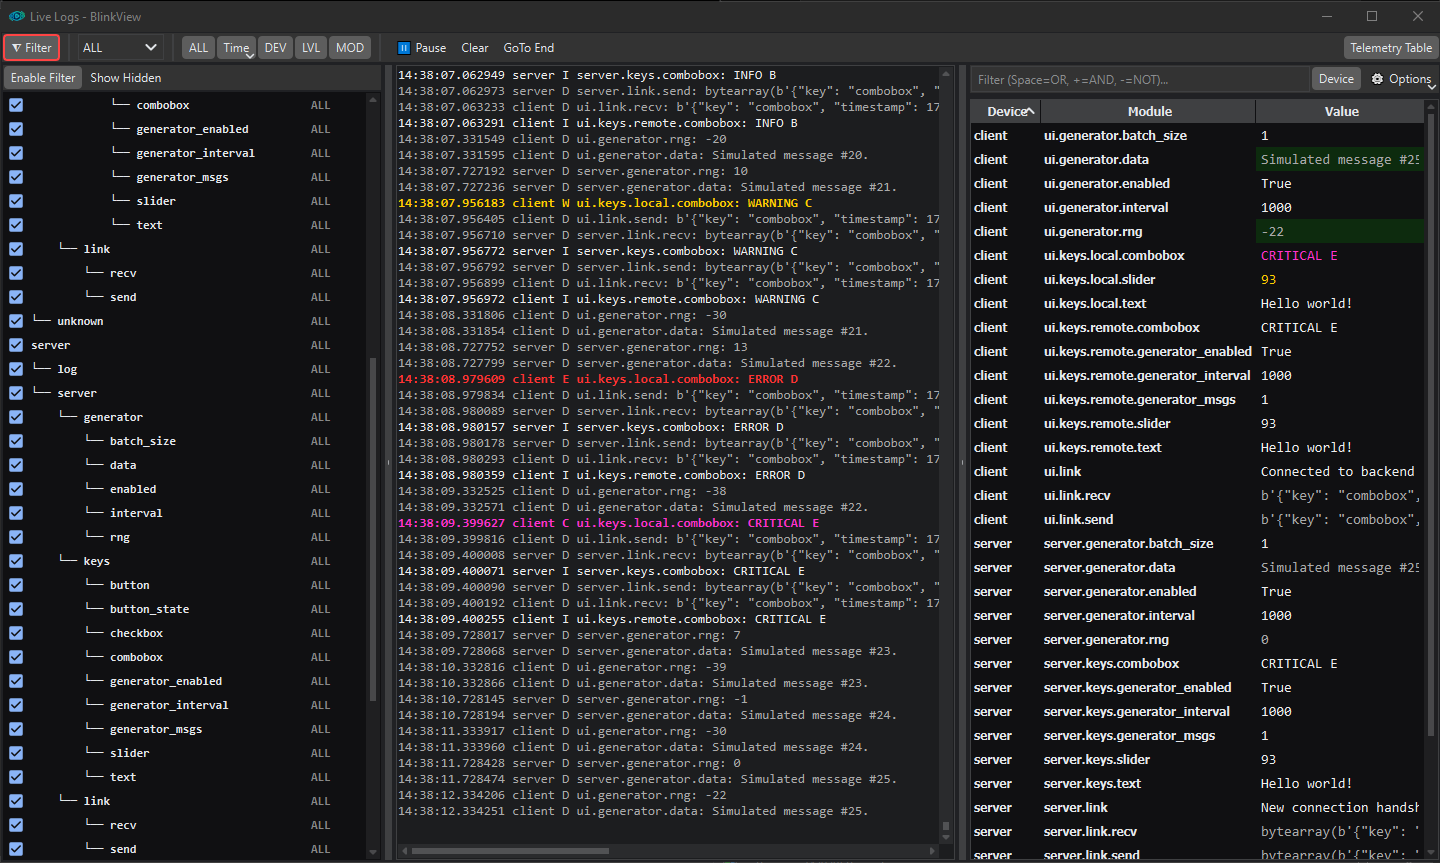This screenshot has width=1440, height=863.
Task: Select the button tree item
Action: pos(130,585)
